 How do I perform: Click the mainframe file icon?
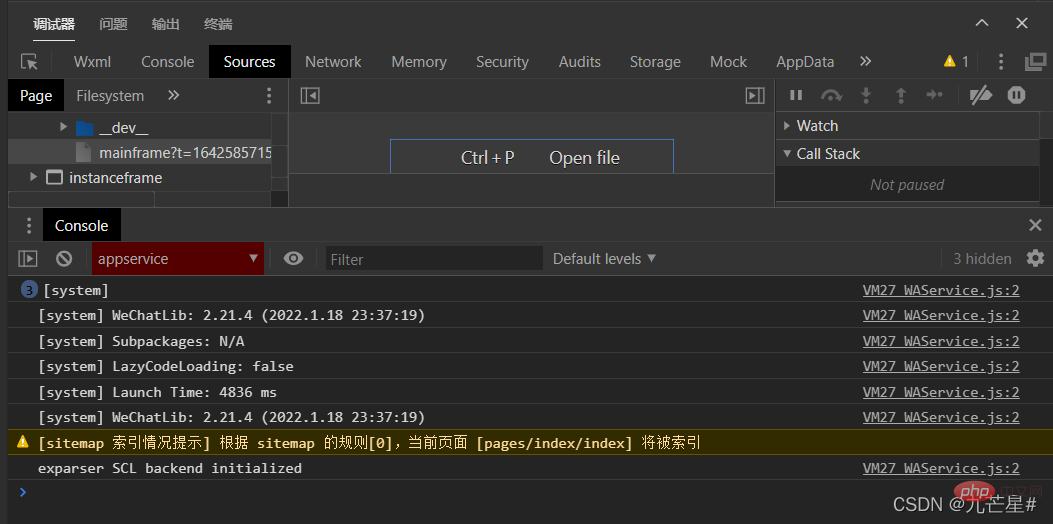click(x=83, y=153)
